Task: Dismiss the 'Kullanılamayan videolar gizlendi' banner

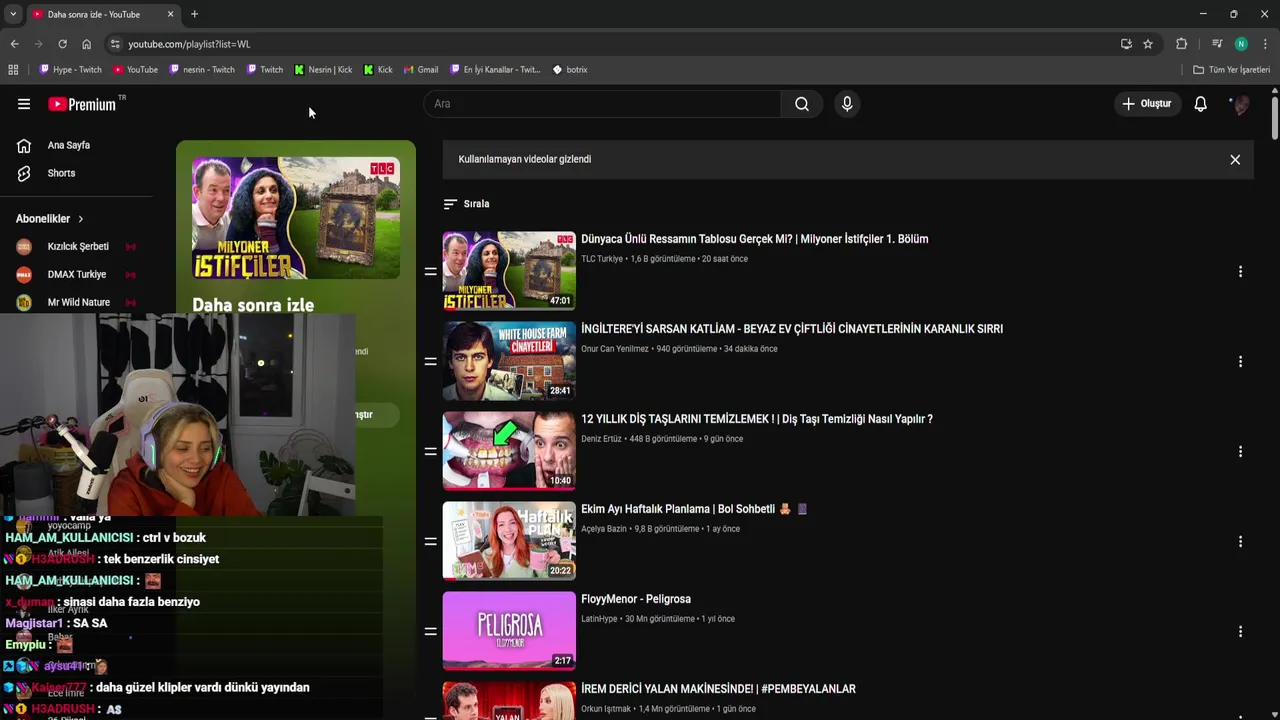Action: tap(1235, 160)
